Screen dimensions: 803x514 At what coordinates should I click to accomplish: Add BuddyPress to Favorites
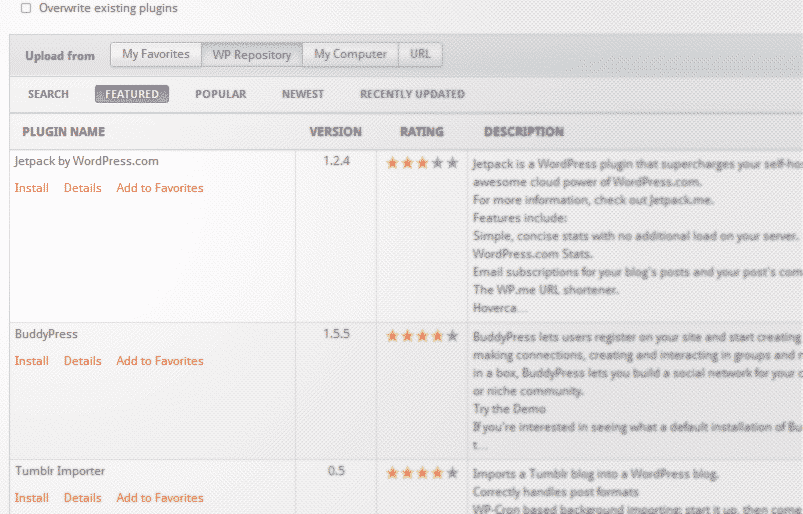160,361
